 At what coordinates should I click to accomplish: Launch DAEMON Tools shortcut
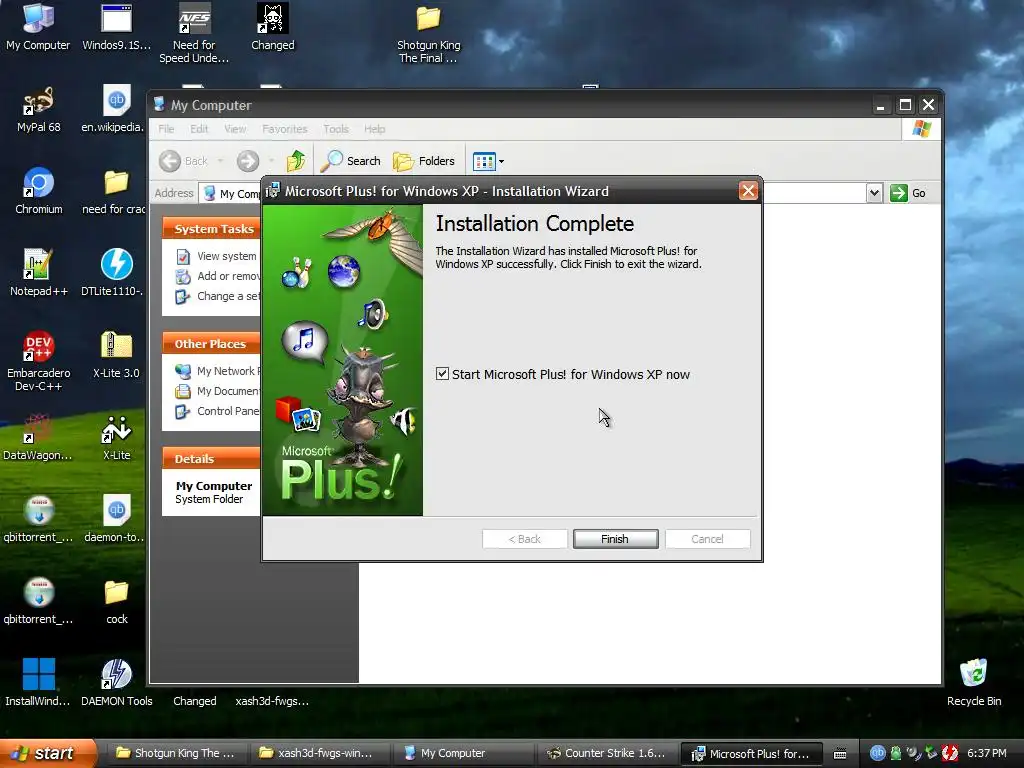[116, 682]
